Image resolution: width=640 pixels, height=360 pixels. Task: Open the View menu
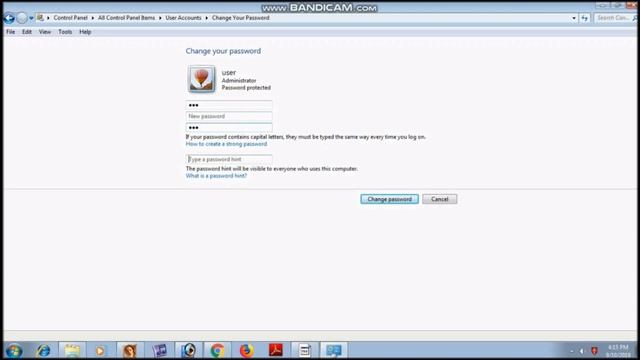(x=45, y=32)
